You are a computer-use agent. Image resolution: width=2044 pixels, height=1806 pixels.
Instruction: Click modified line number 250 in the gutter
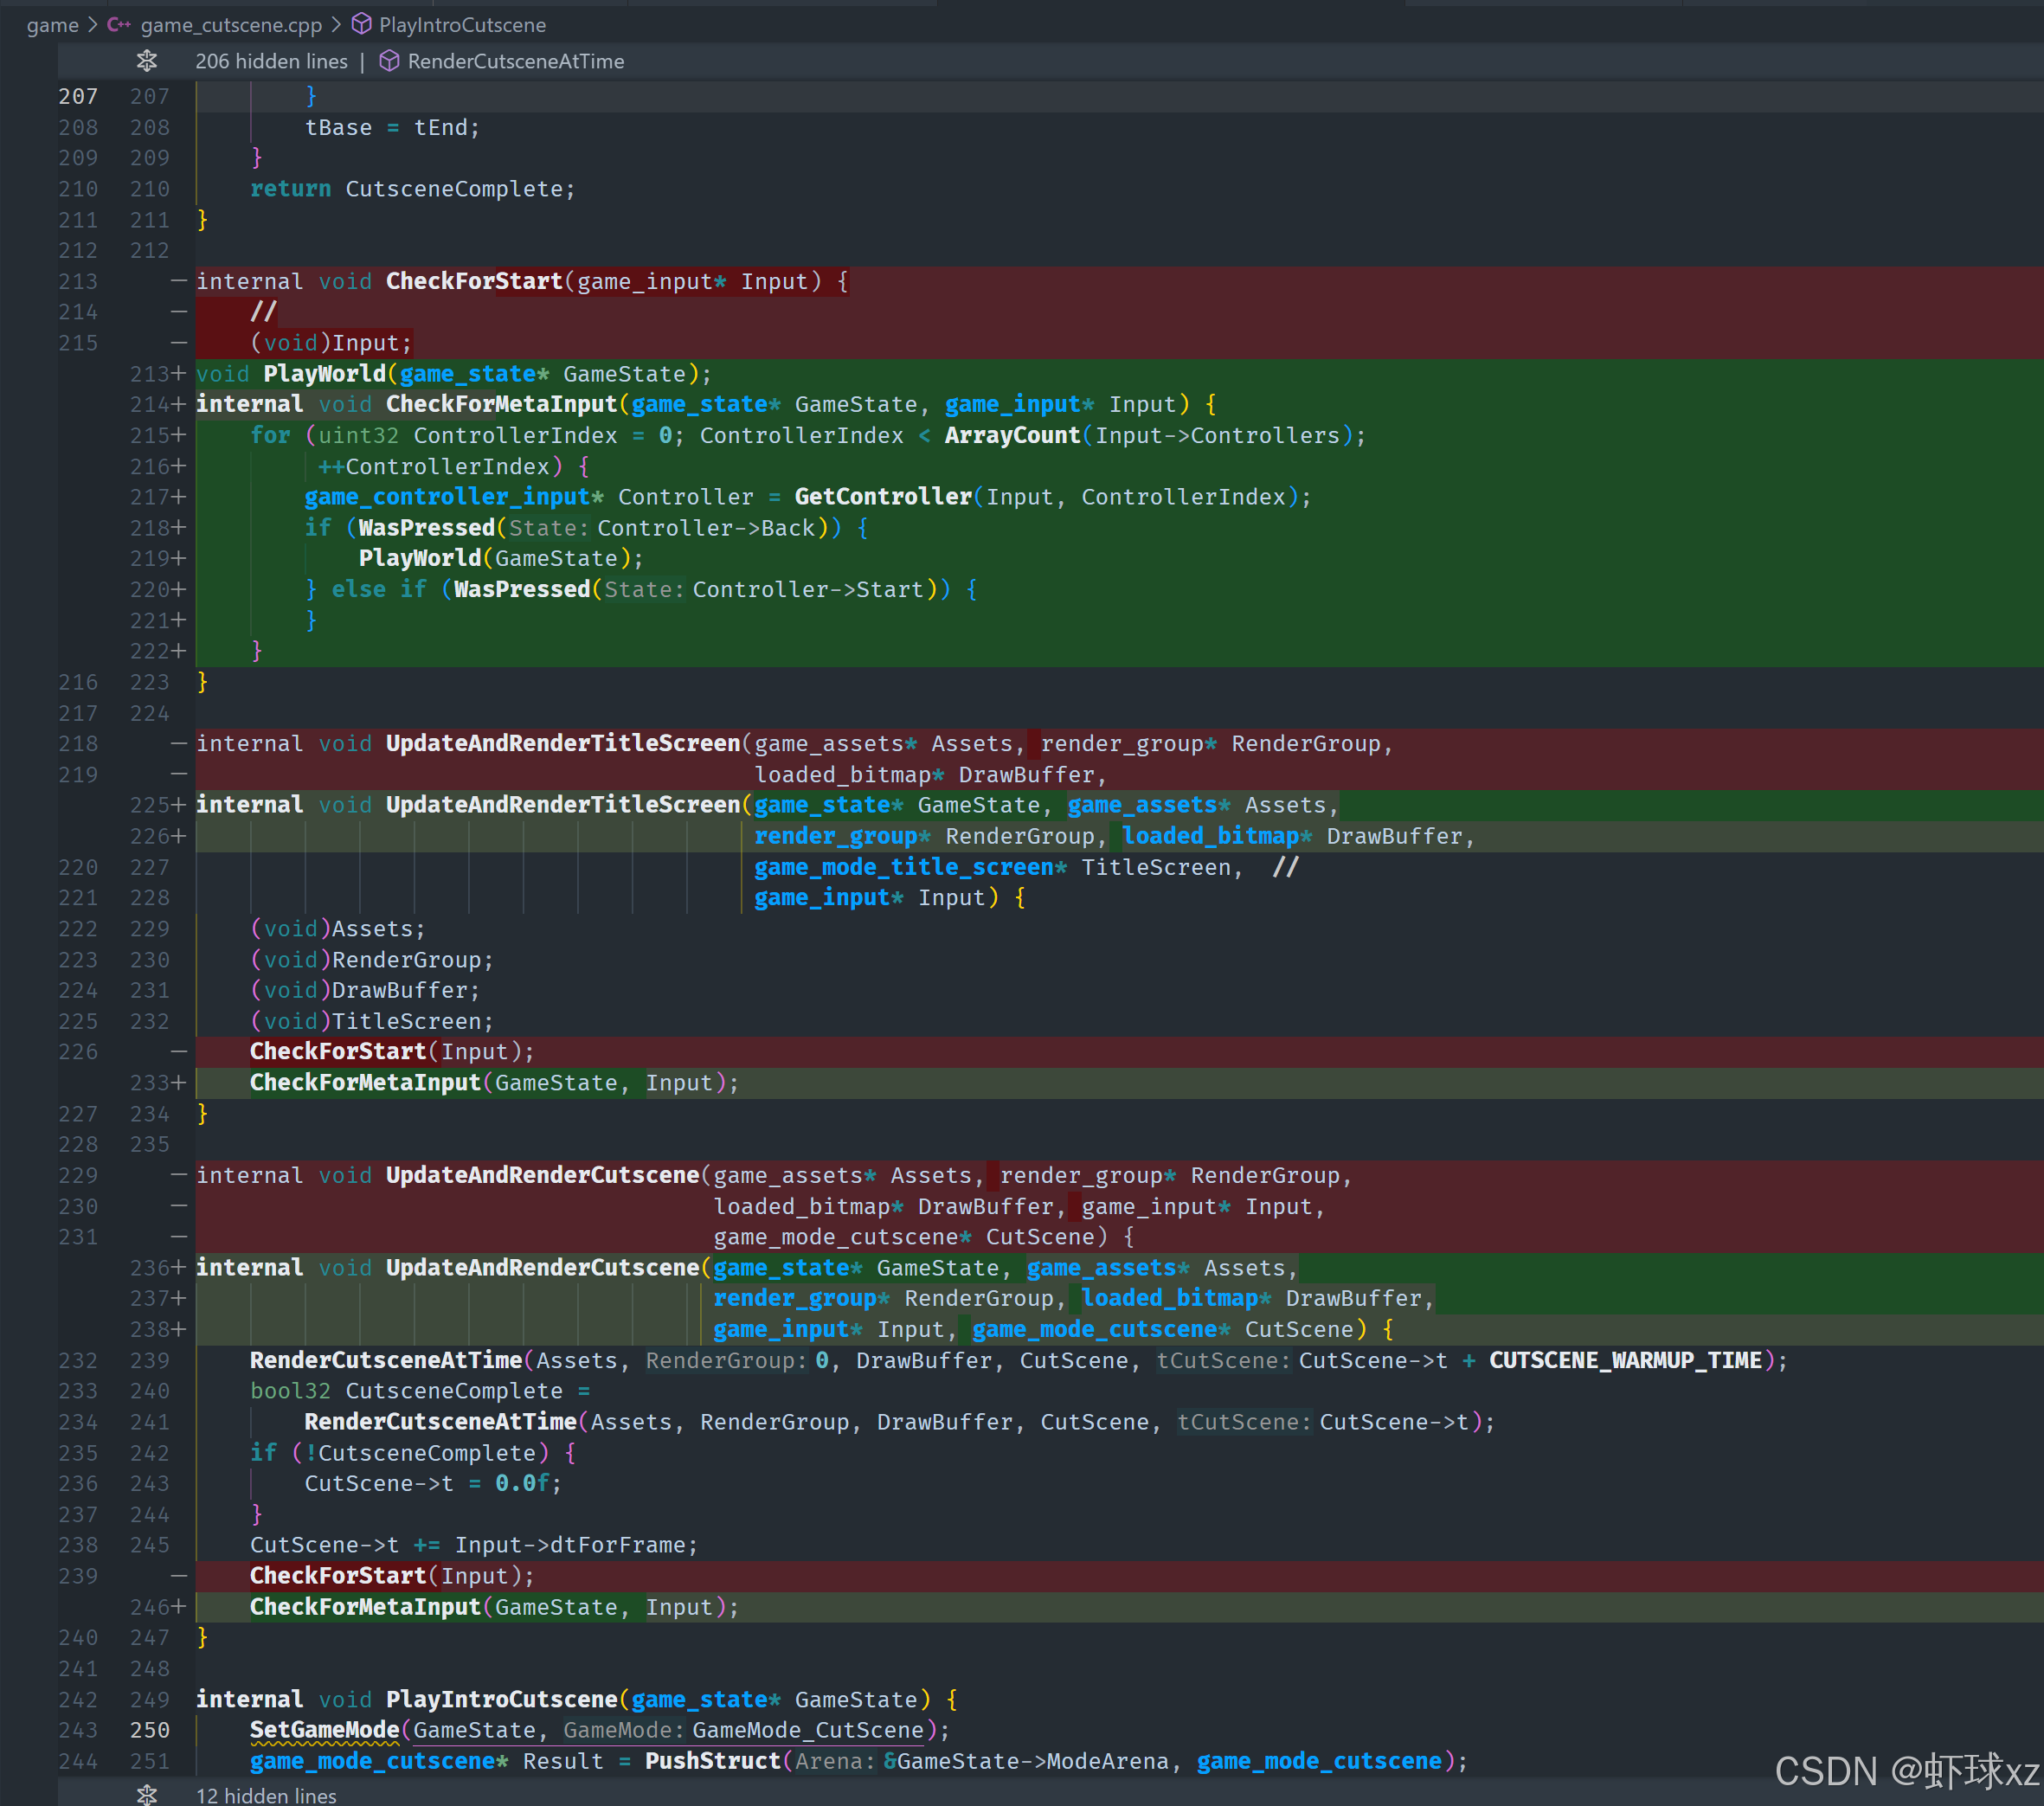pos(150,1730)
